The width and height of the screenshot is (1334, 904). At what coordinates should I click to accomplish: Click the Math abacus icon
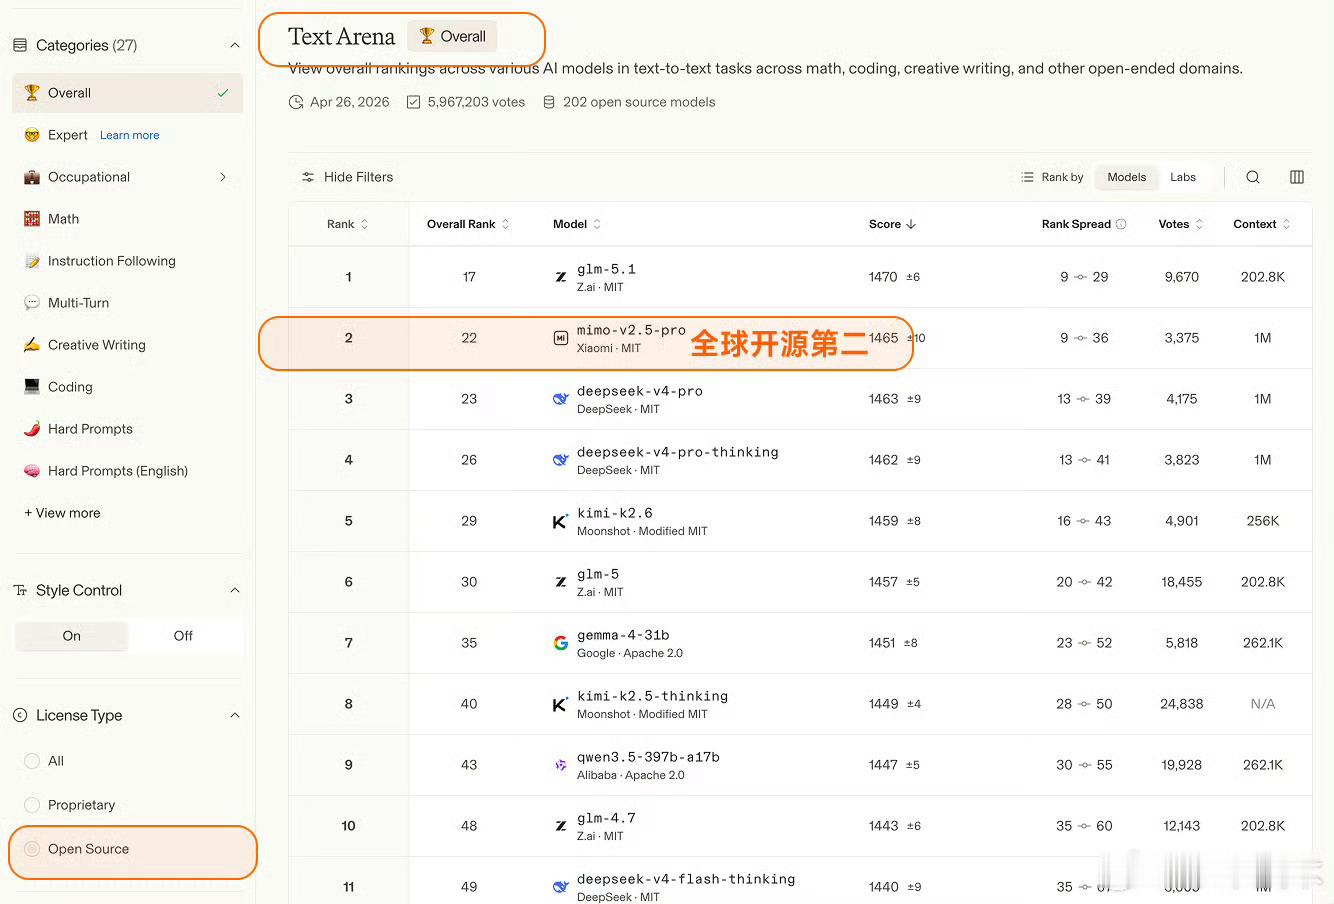click(x=32, y=219)
